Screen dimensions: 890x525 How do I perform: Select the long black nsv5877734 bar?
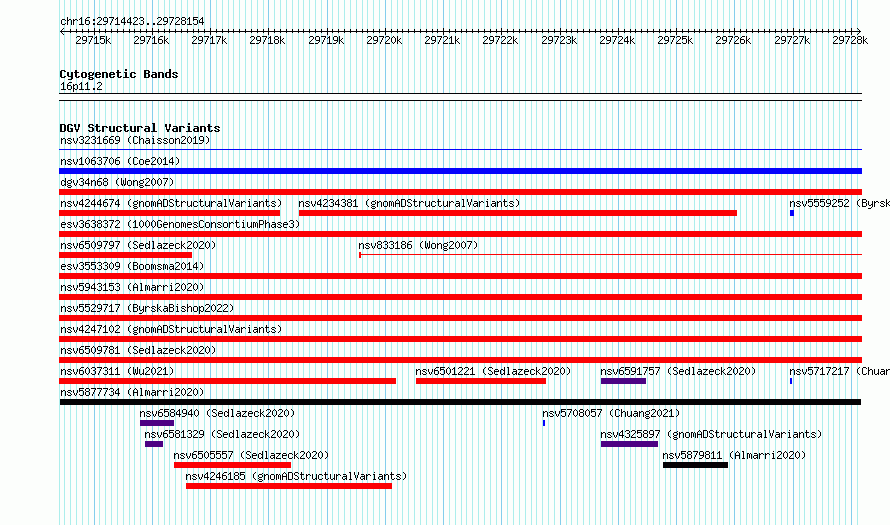pos(460,402)
